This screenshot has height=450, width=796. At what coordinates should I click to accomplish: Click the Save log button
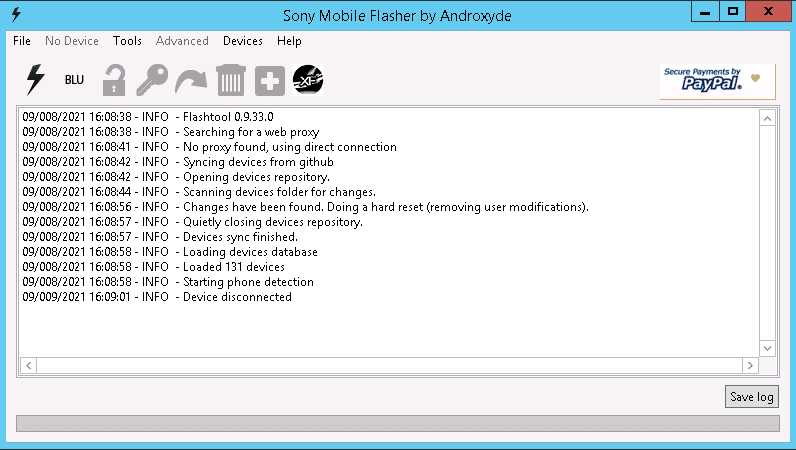[751, 397]
